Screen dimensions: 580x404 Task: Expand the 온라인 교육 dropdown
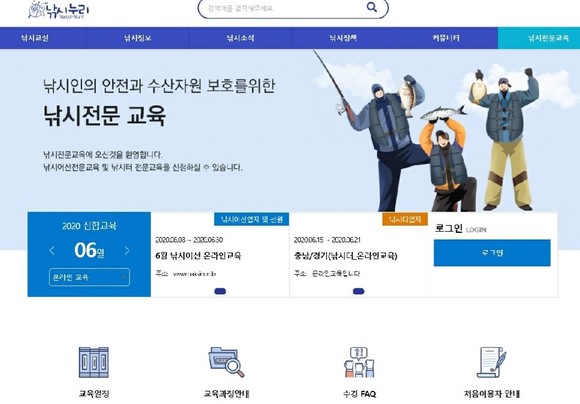coord(89,277)
